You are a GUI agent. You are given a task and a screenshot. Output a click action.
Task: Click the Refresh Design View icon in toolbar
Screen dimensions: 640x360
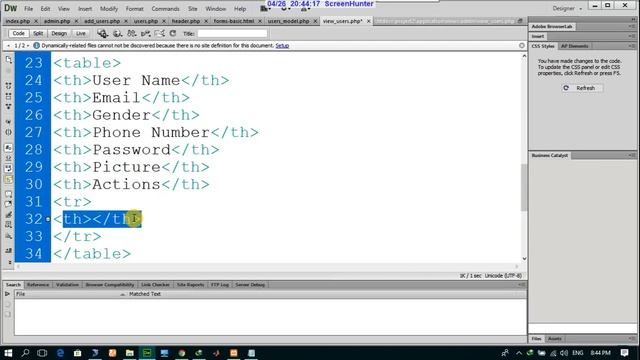173,33
